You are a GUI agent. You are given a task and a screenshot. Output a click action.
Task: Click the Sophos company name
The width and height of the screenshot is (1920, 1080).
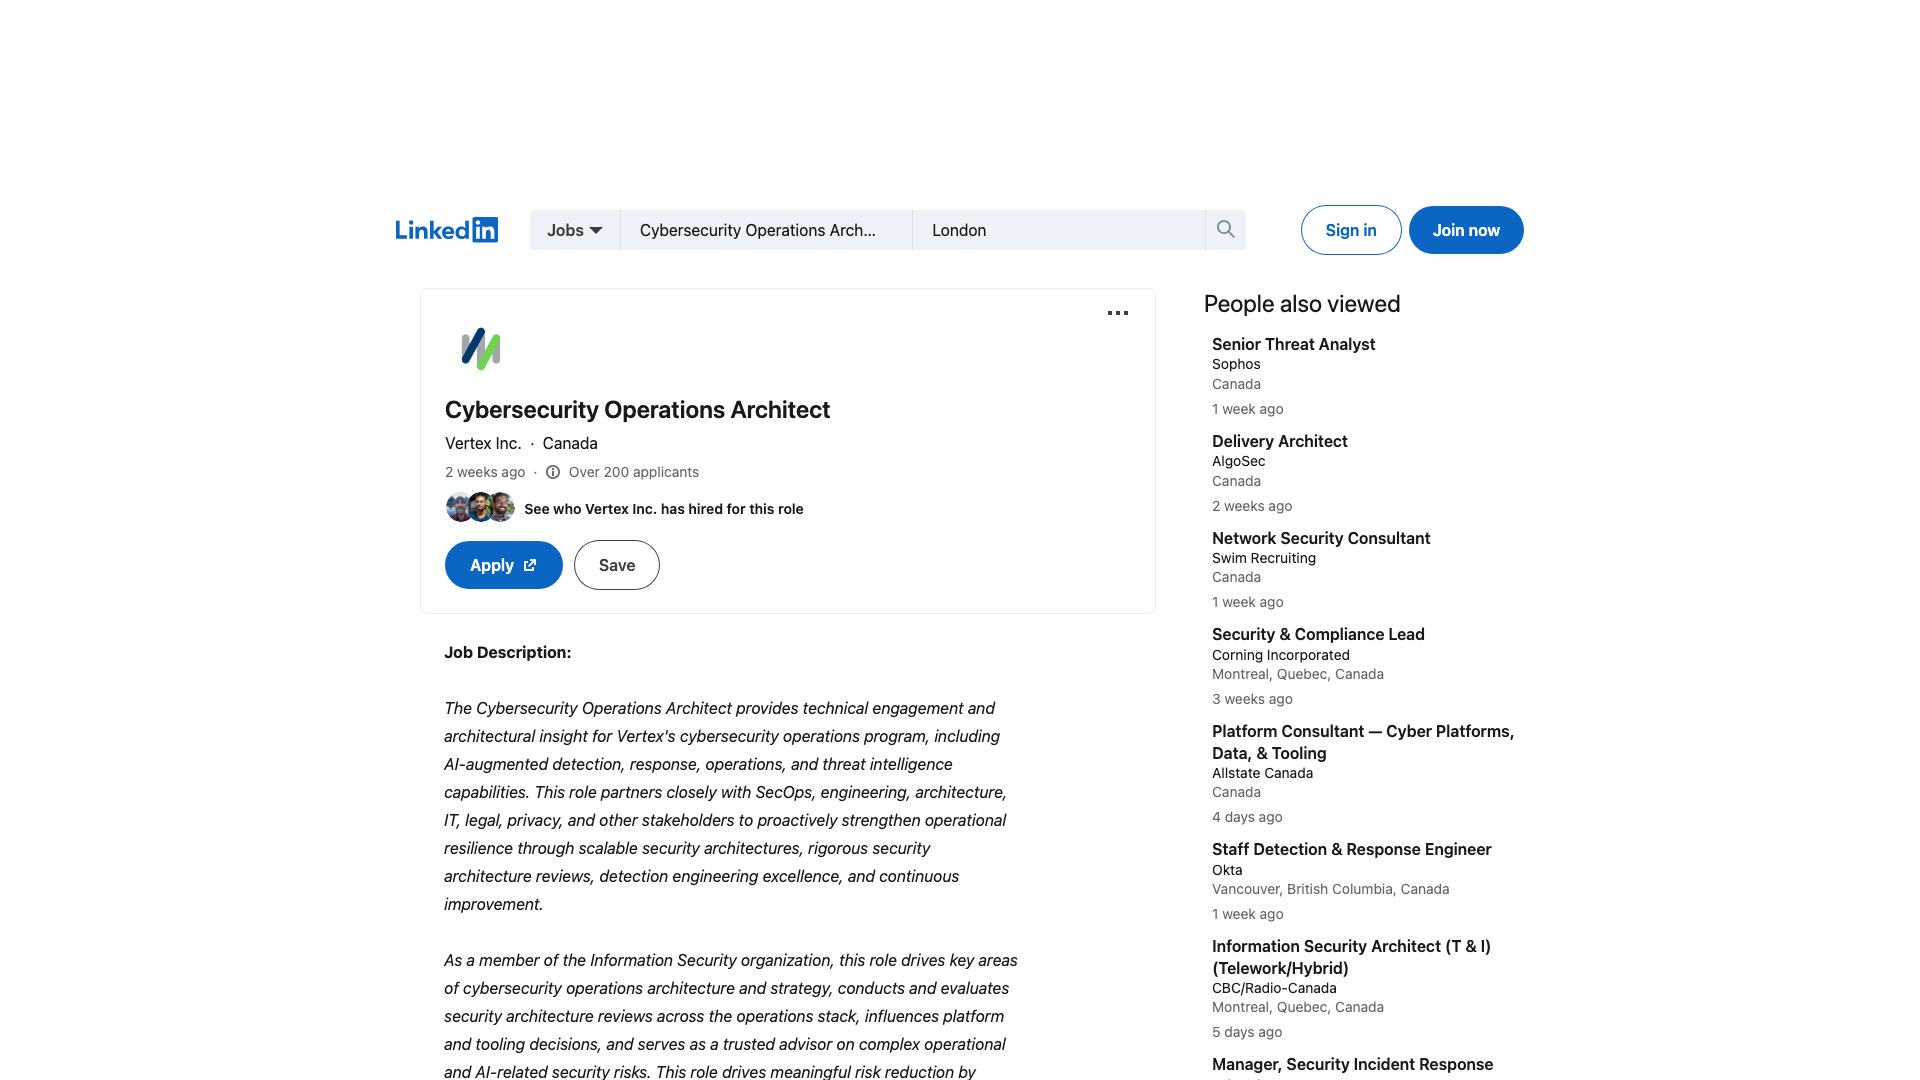[x=1236, y=364]
